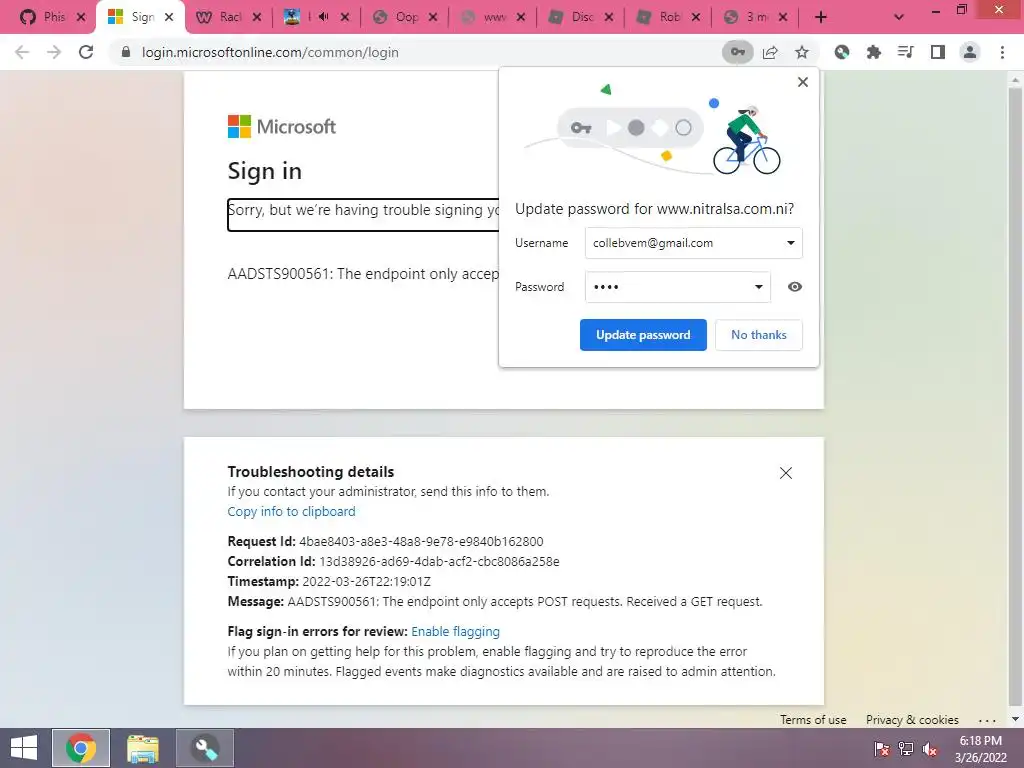Open the Privacy & cookies link

click(912, 720)
